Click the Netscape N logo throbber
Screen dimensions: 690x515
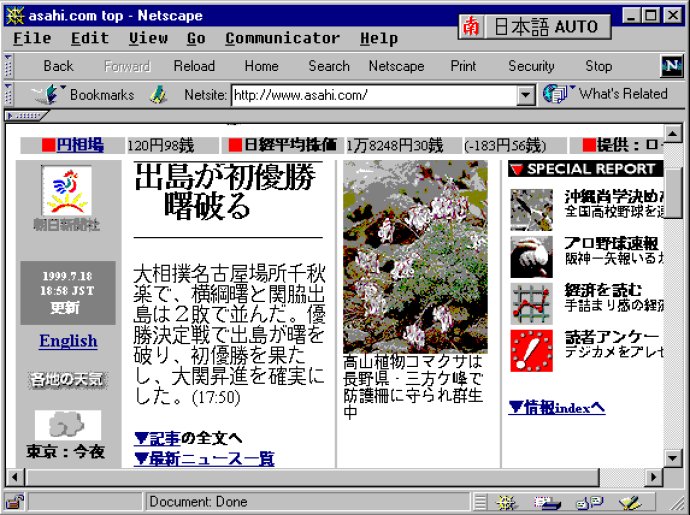point(672,66)
